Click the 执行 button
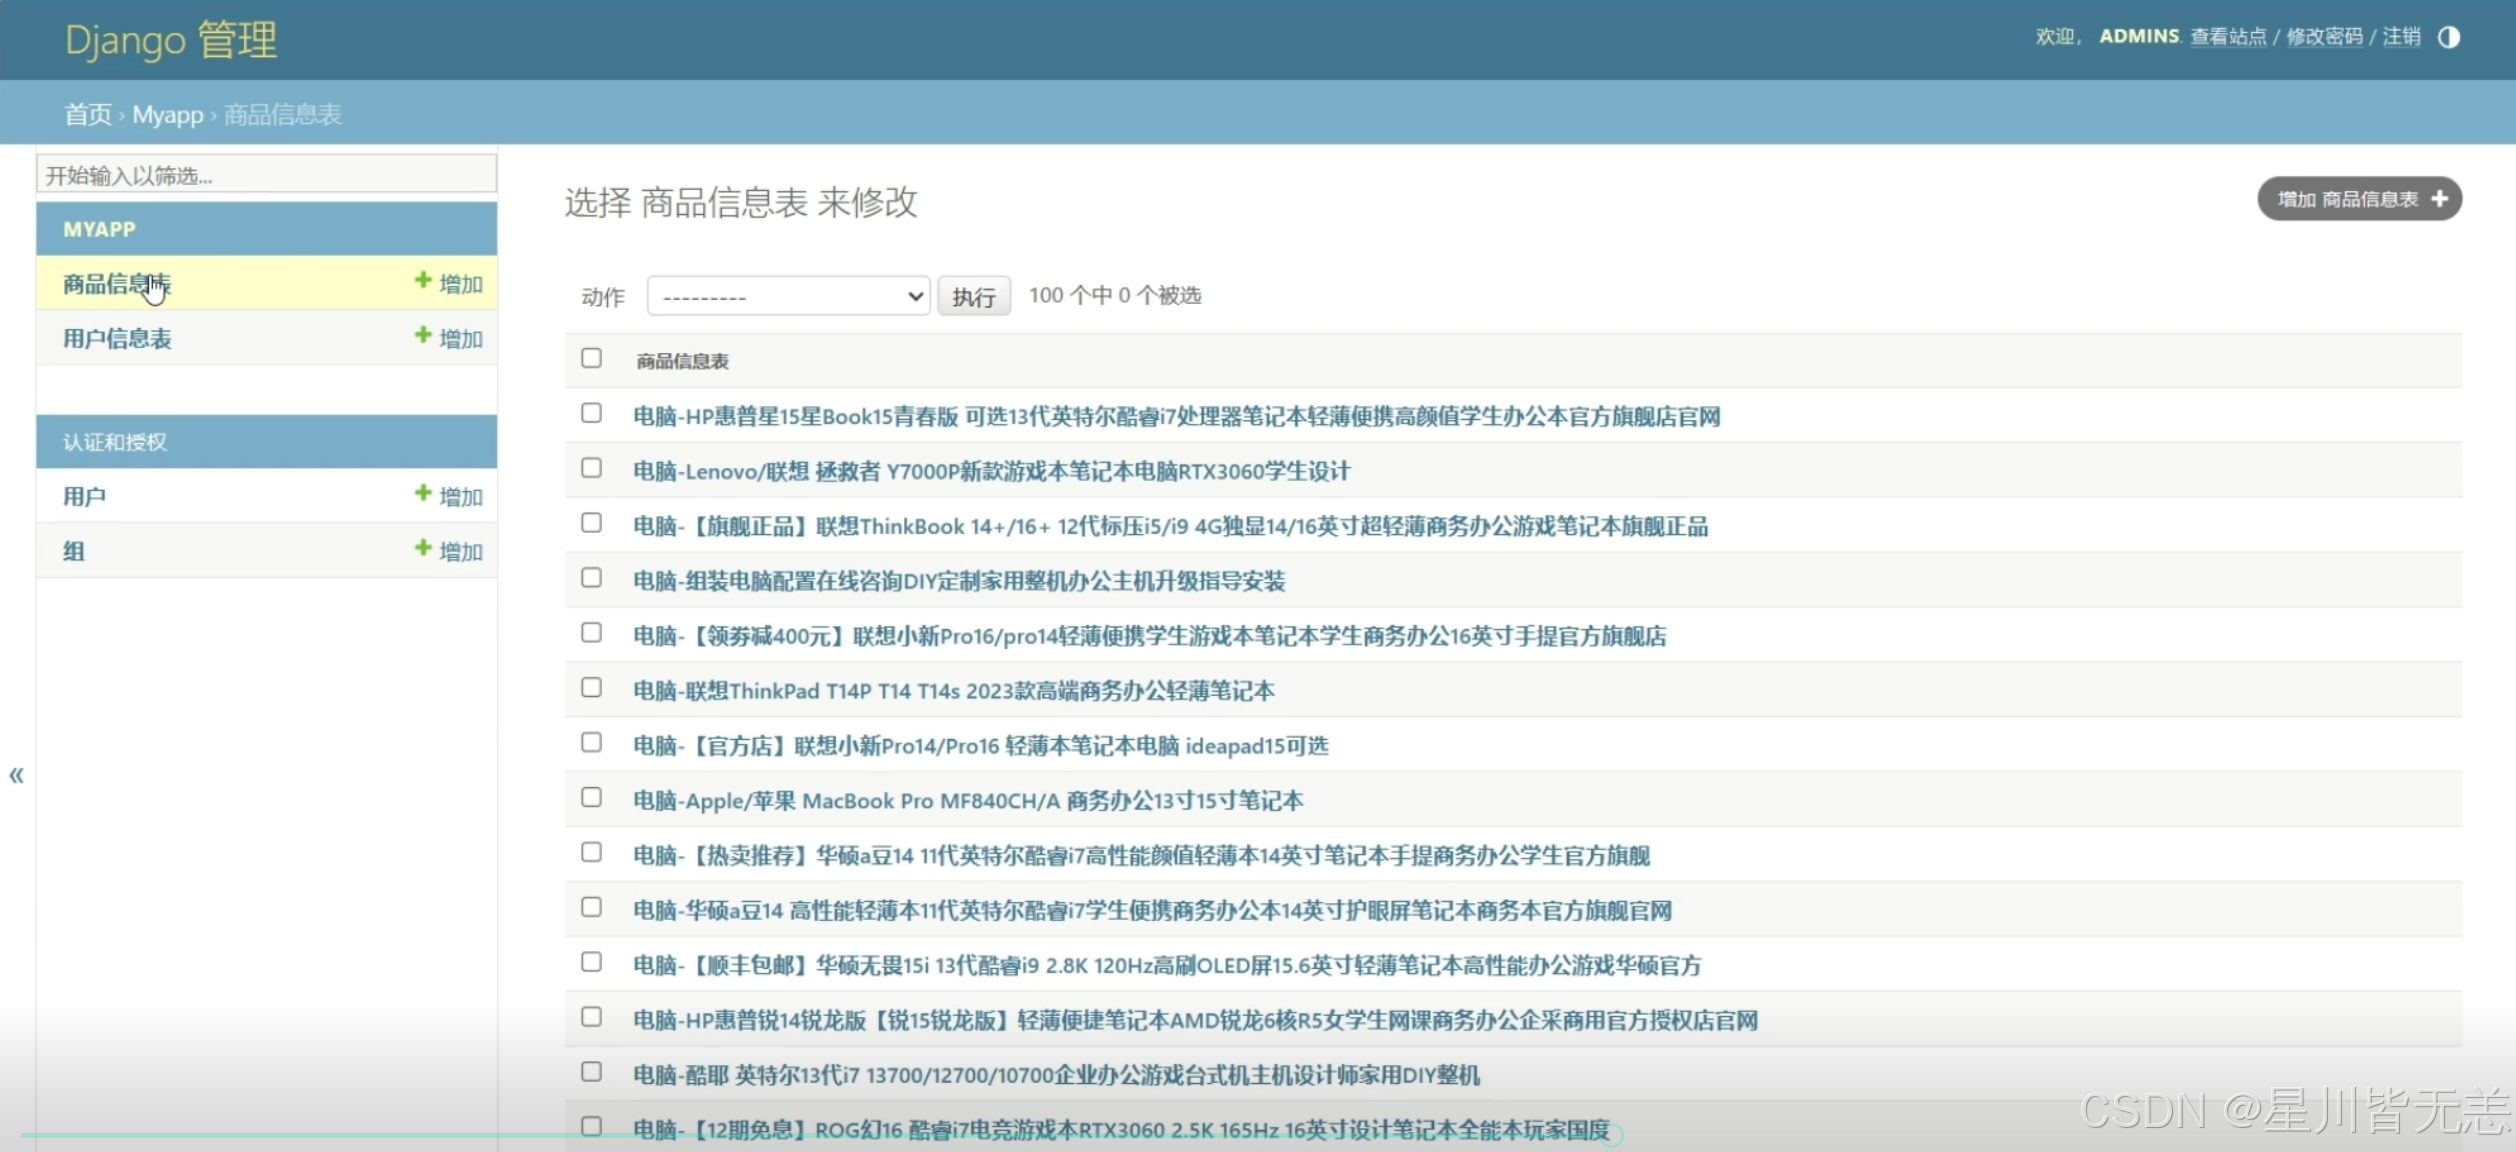Image resolution: width=2516 pixels, height=1152 pixels. tap(973, 296)
